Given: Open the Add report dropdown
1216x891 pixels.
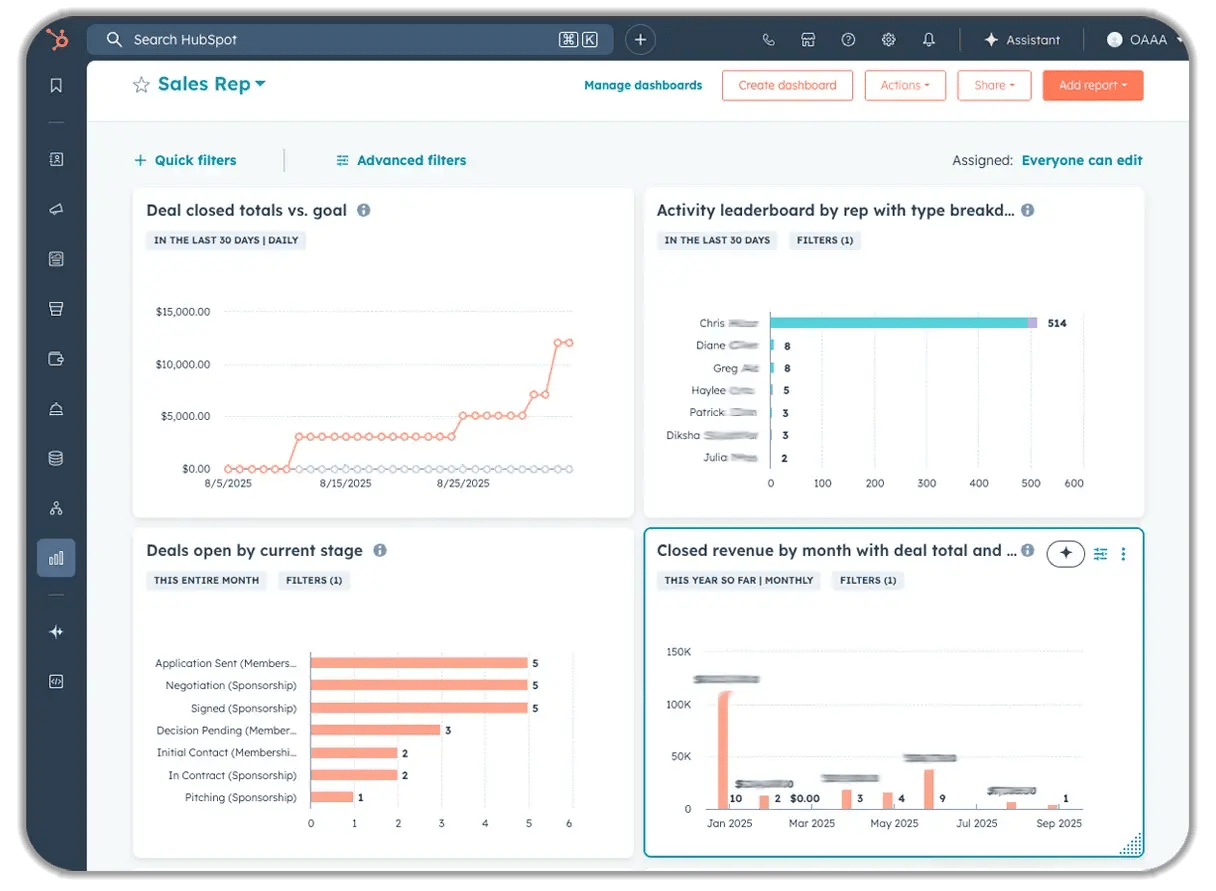Looking at the screenshot, I should click(1092, 85).
